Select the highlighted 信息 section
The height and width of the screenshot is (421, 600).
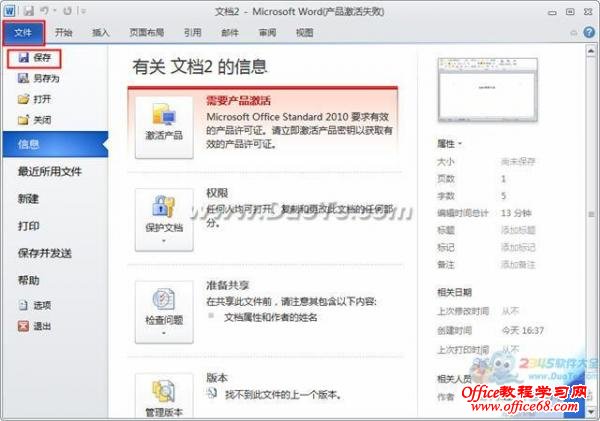55,144
